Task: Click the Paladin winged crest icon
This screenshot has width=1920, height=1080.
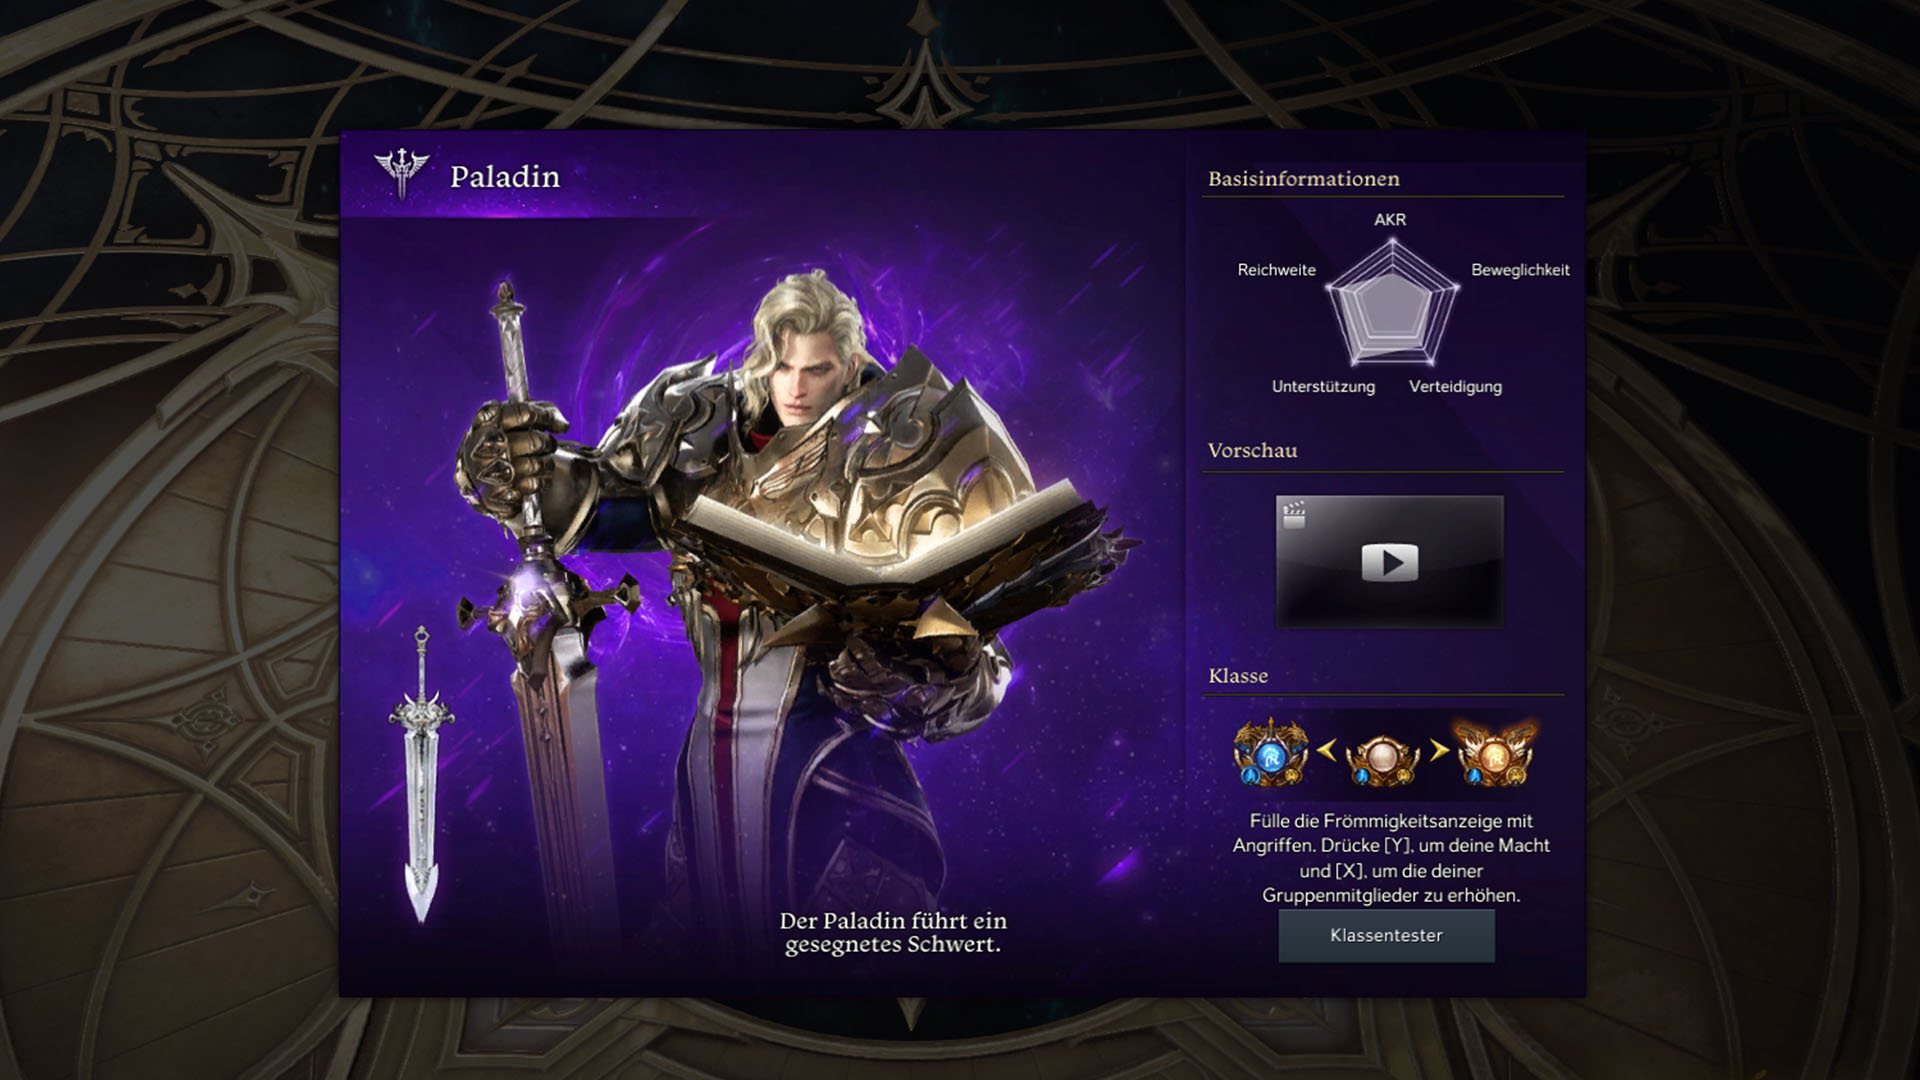Action: click(x=401, y=173)
